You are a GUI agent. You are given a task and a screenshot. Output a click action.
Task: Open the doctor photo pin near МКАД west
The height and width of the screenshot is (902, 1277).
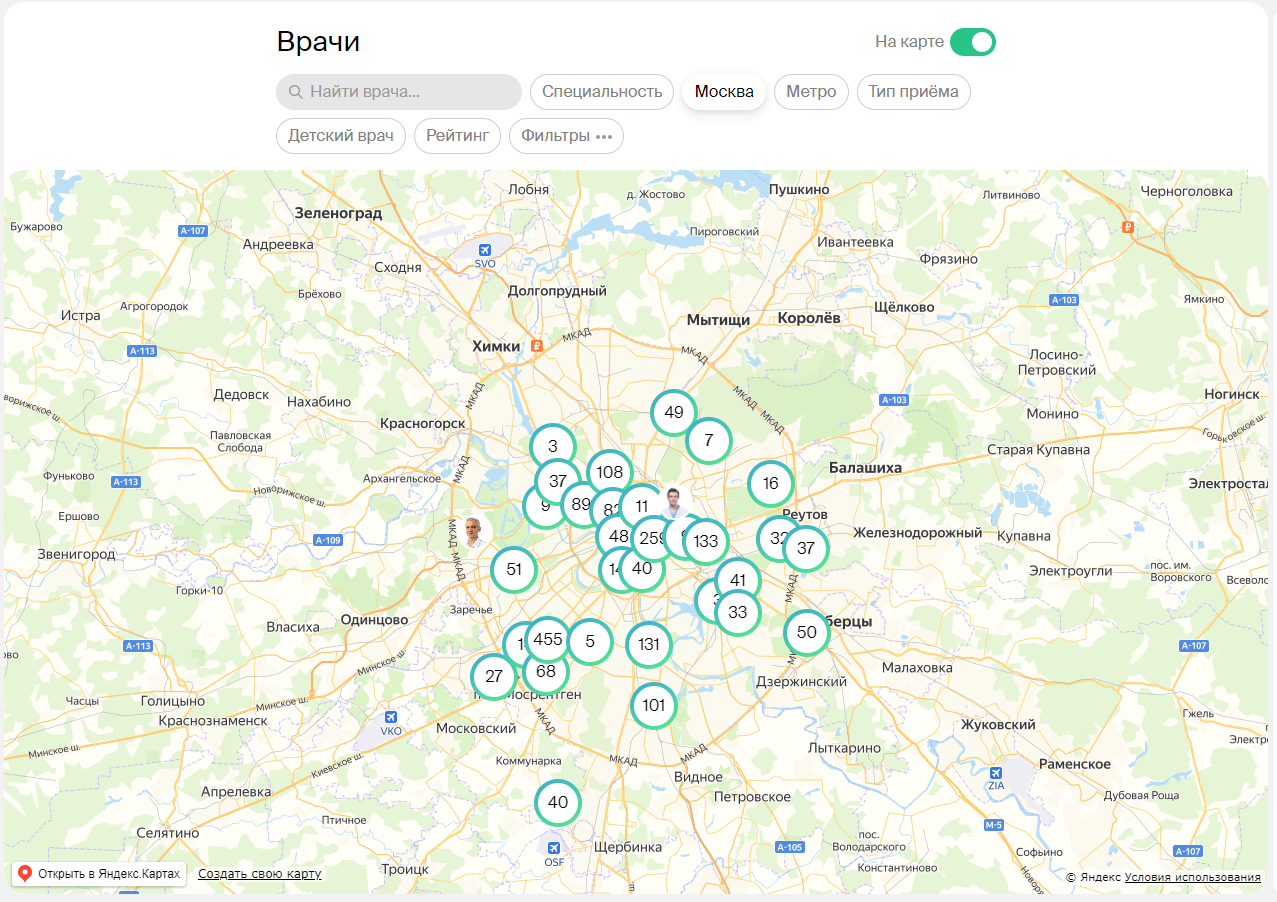474,532
